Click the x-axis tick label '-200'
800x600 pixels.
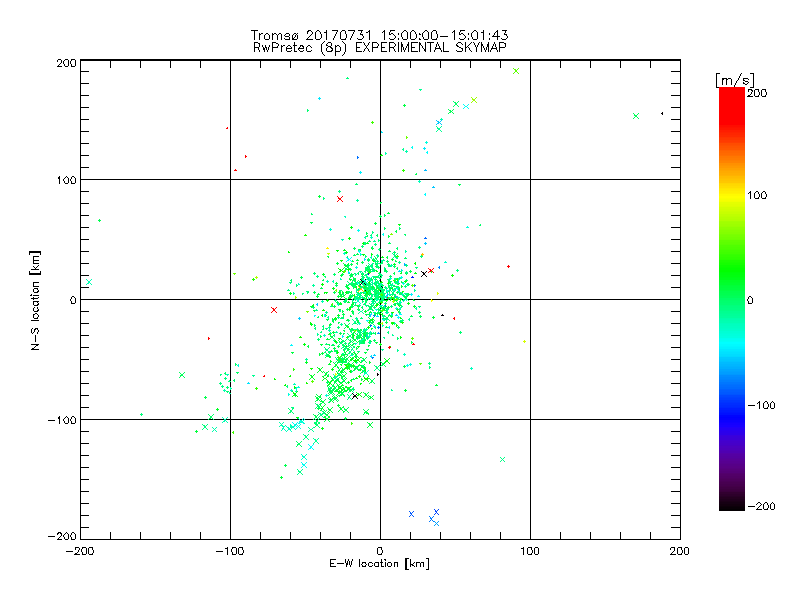81,552
